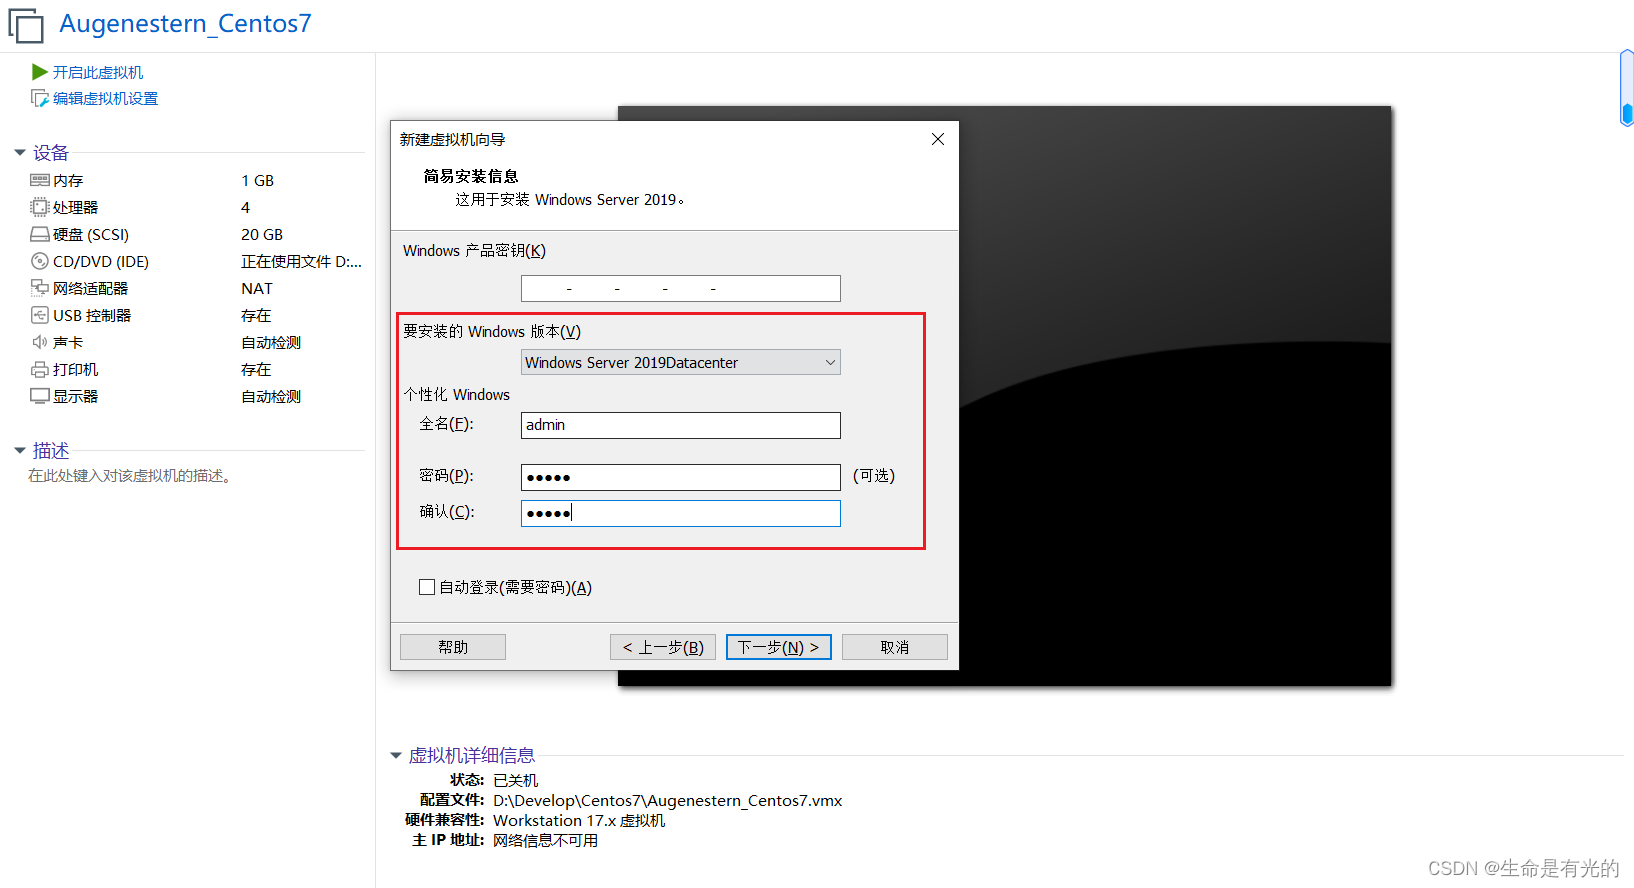Click the 开启此虚拟机 link

click(x=98, y=72)
